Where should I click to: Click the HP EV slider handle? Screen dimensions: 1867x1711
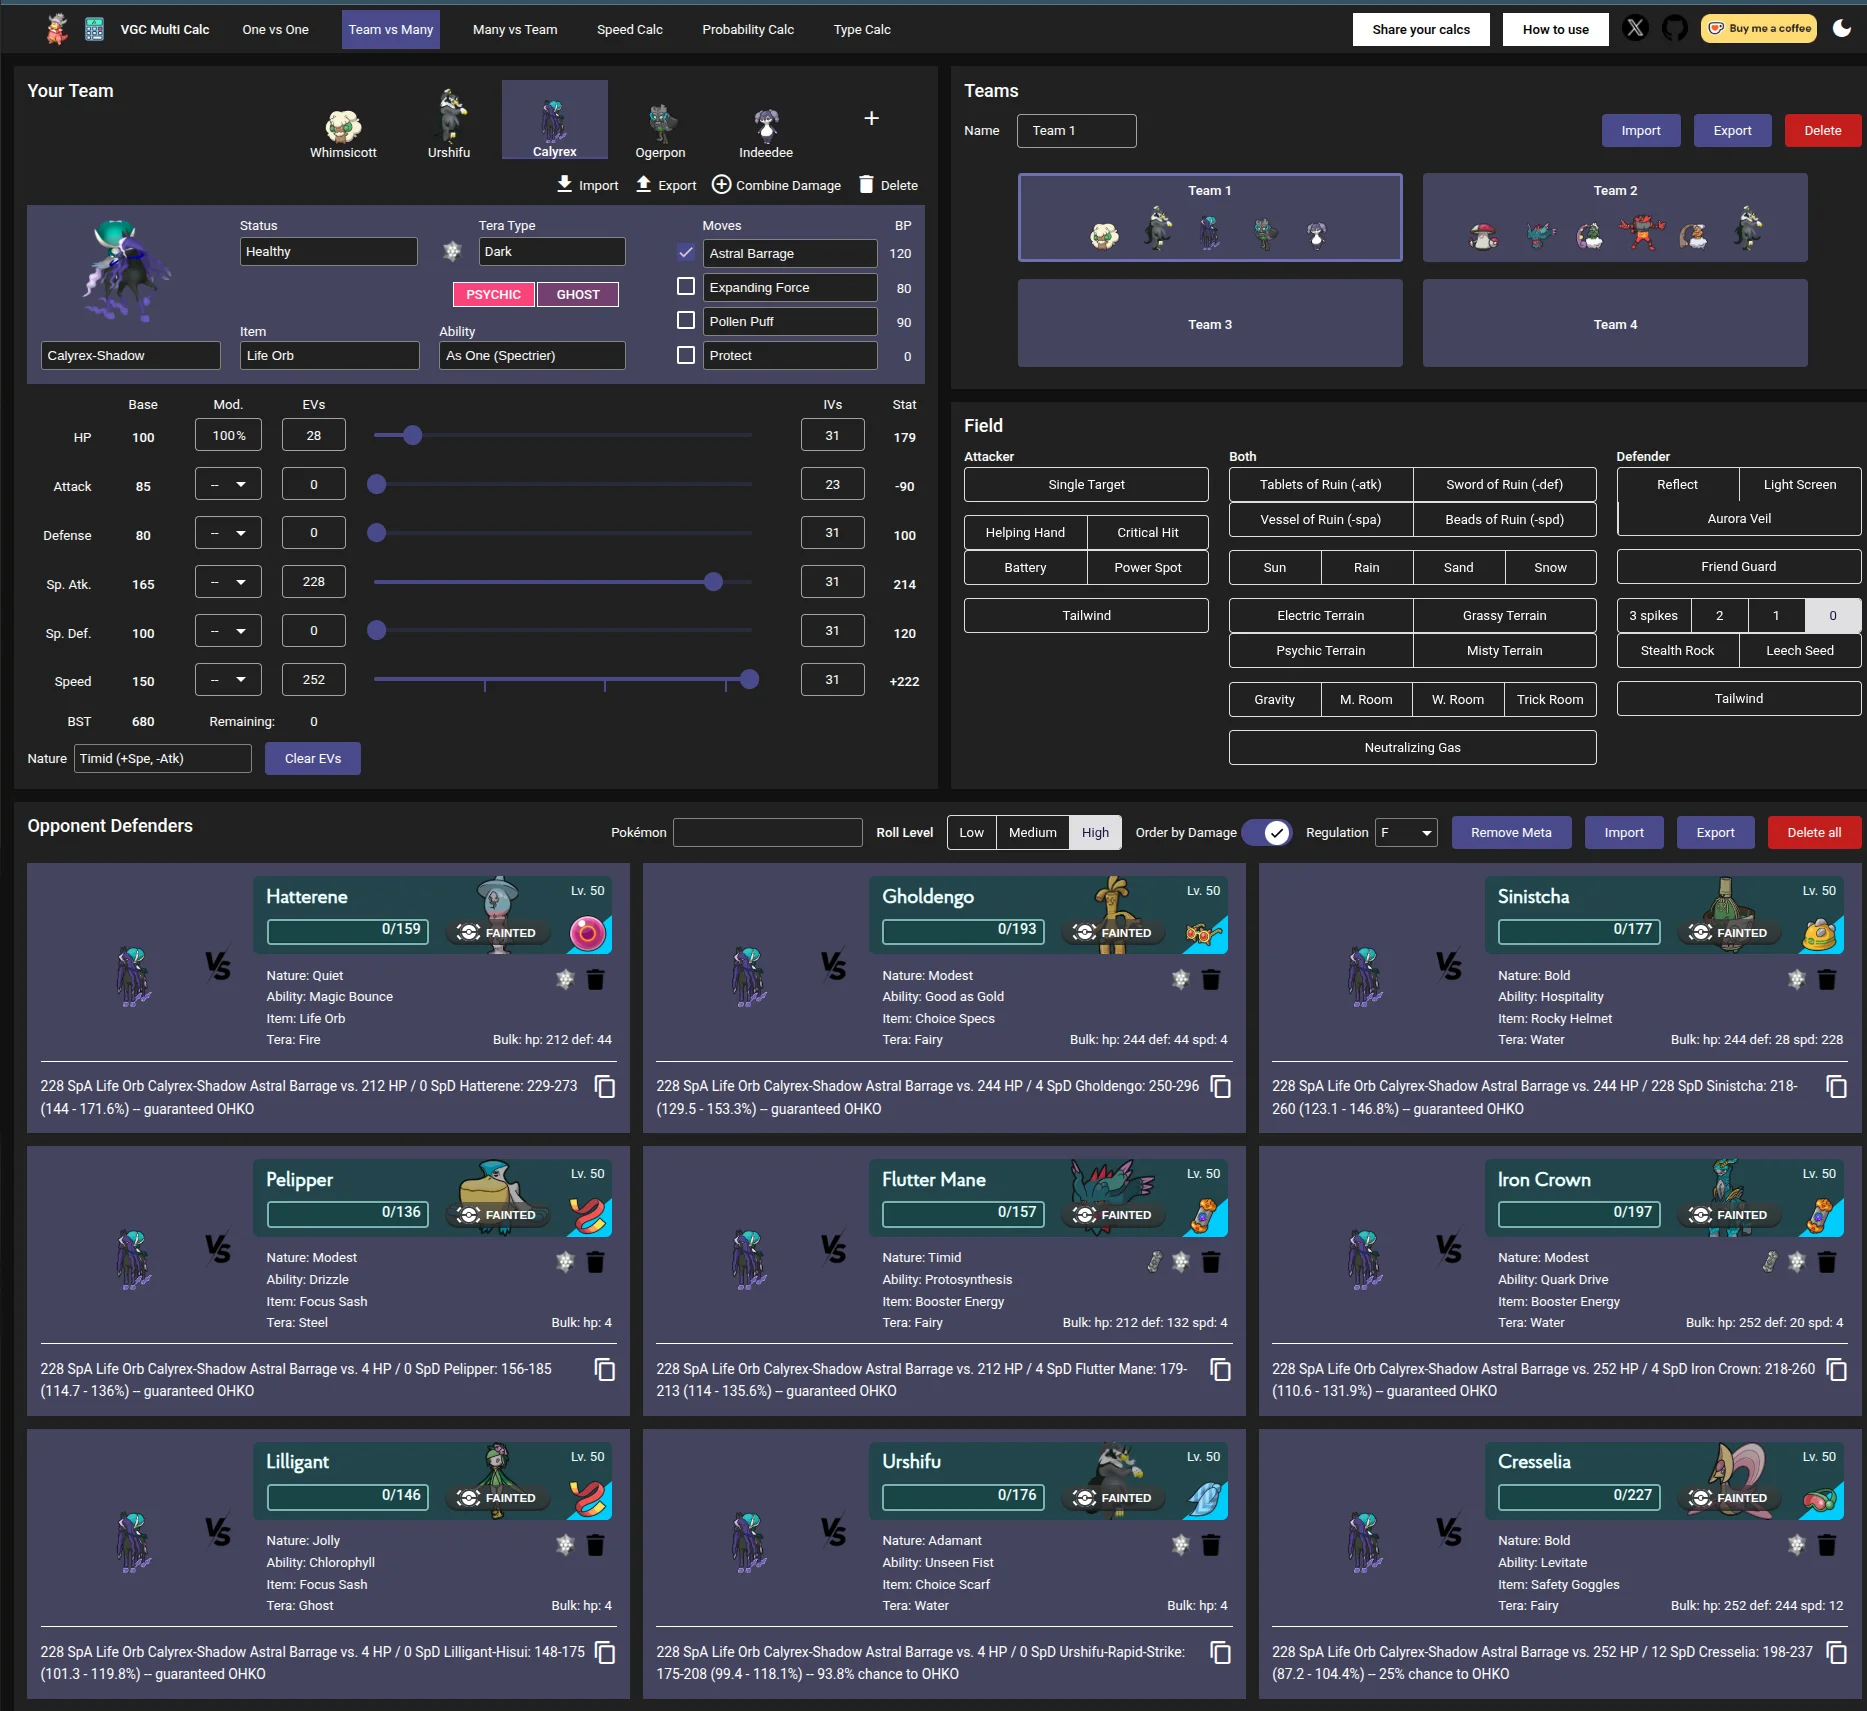[x=412, y=435]
